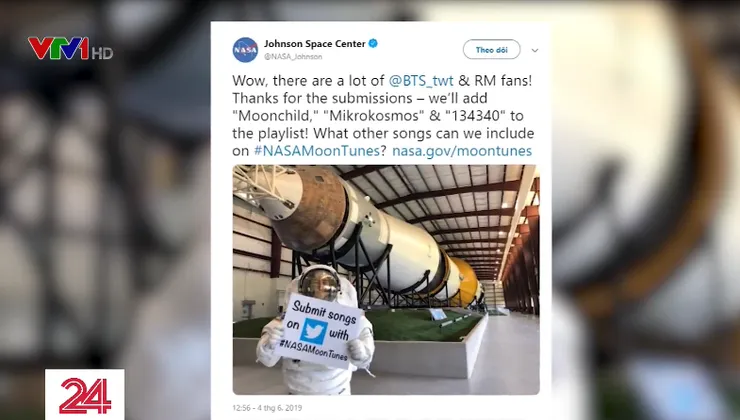Open the Johnson Space Center profile name
The image size is (740, 420).
(315, 43)
